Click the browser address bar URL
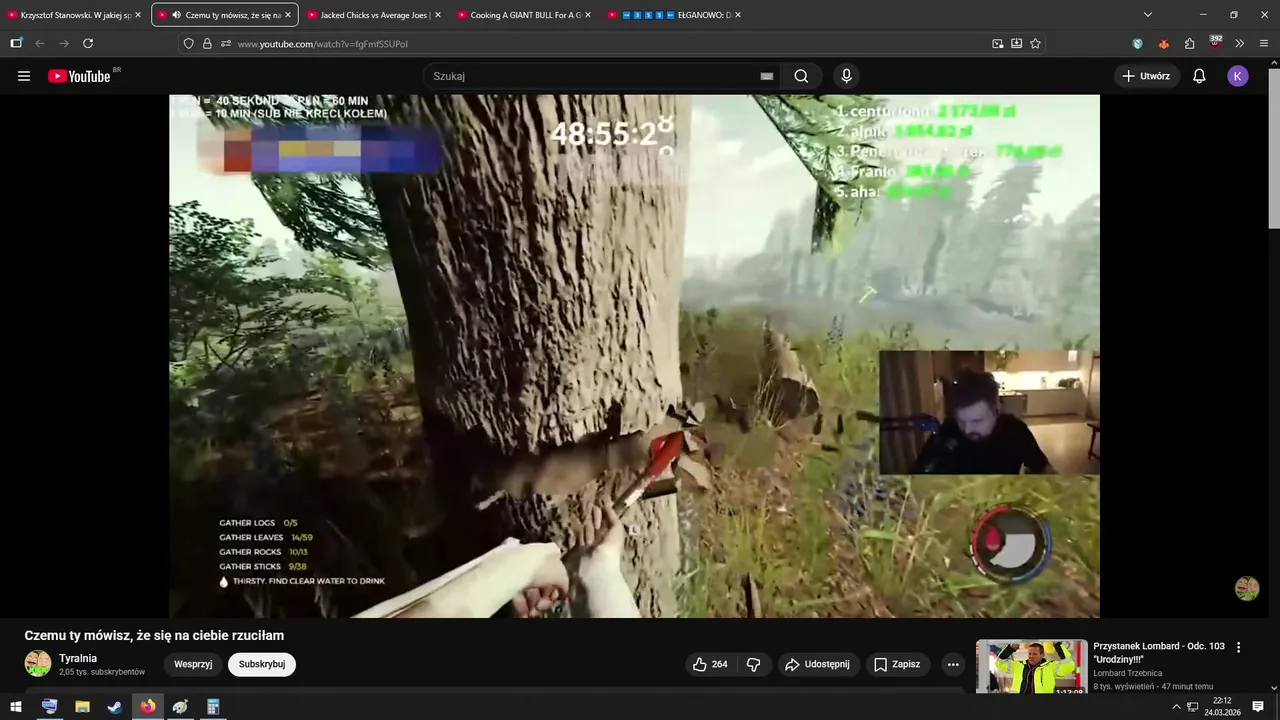The image size is (1280, 720). click(x=322, y=44)
